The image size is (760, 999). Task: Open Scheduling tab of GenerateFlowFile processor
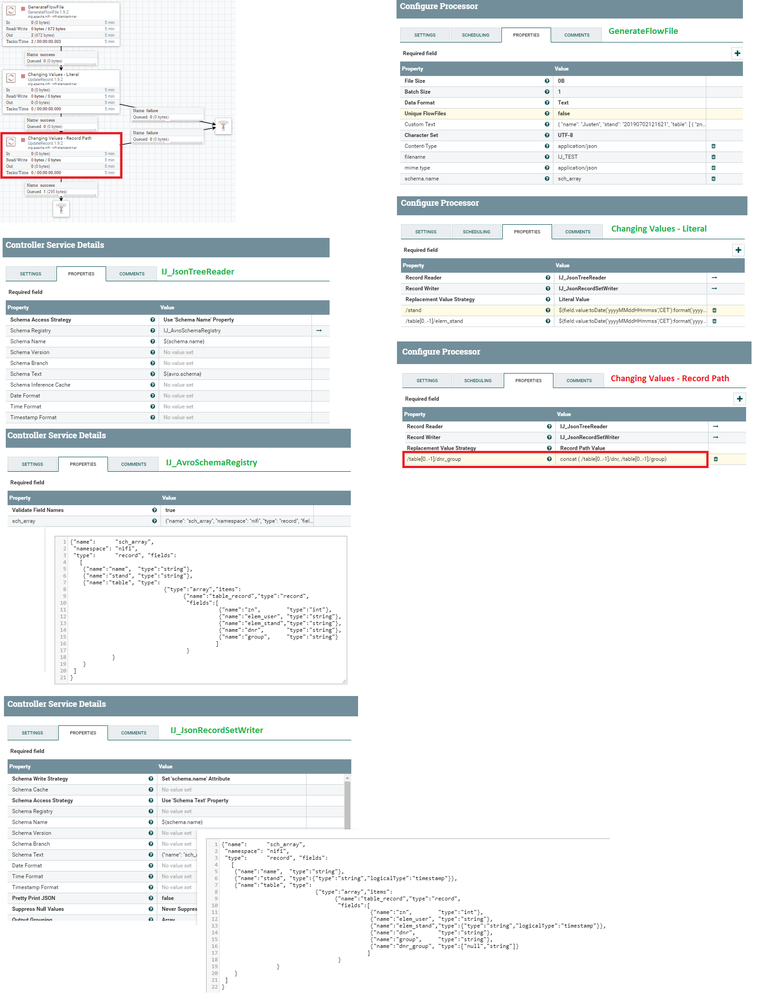click(475, 35)
